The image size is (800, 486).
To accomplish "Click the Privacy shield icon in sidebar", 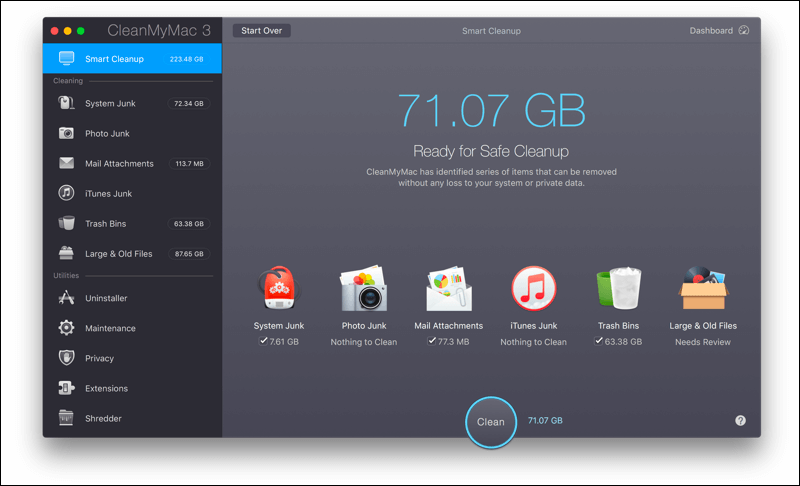I will (x=66, y=358).
